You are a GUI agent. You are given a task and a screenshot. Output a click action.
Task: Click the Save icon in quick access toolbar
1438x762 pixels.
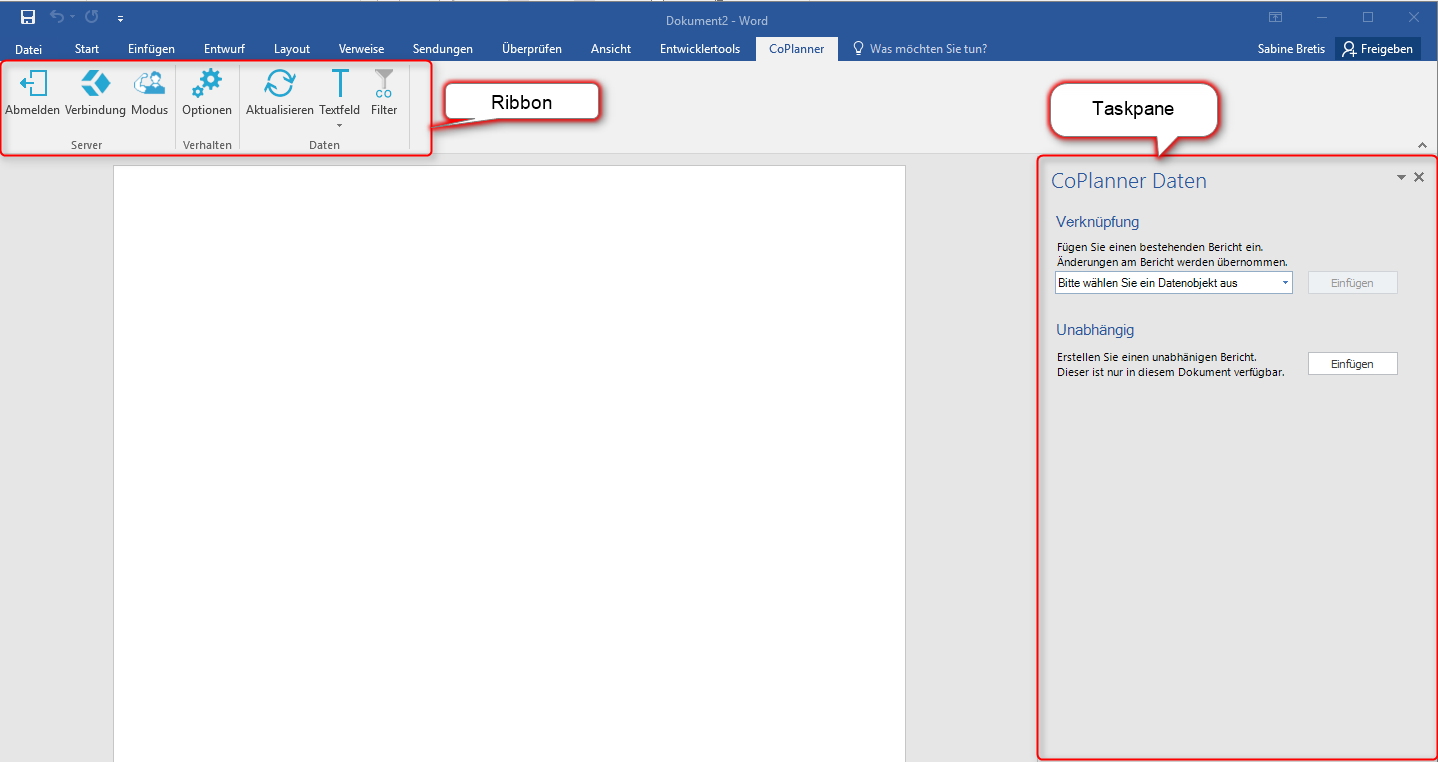(28, 17)
